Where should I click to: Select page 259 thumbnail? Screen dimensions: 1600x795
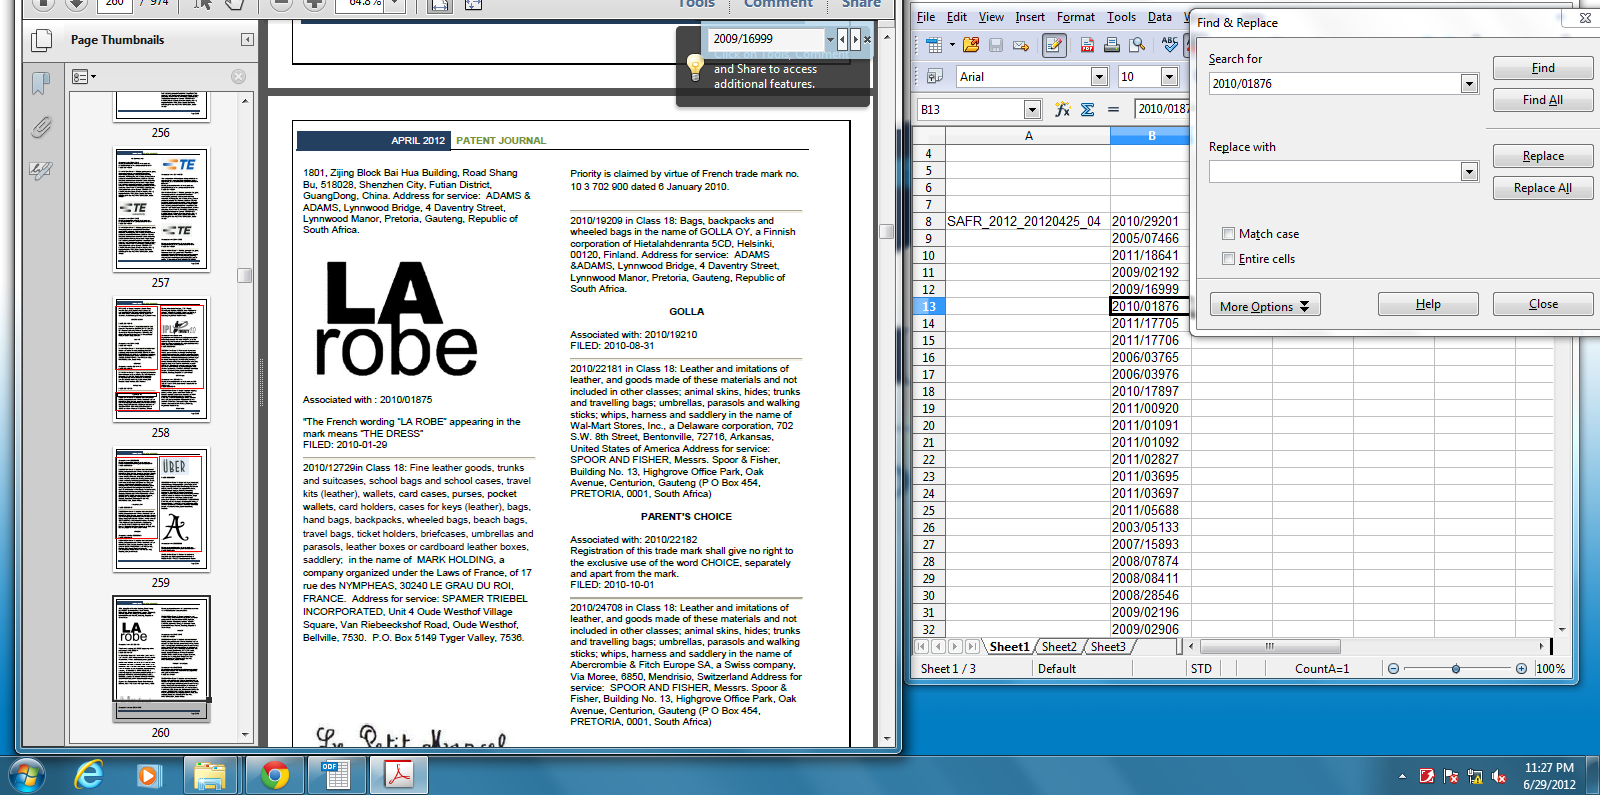click(161, 509)
